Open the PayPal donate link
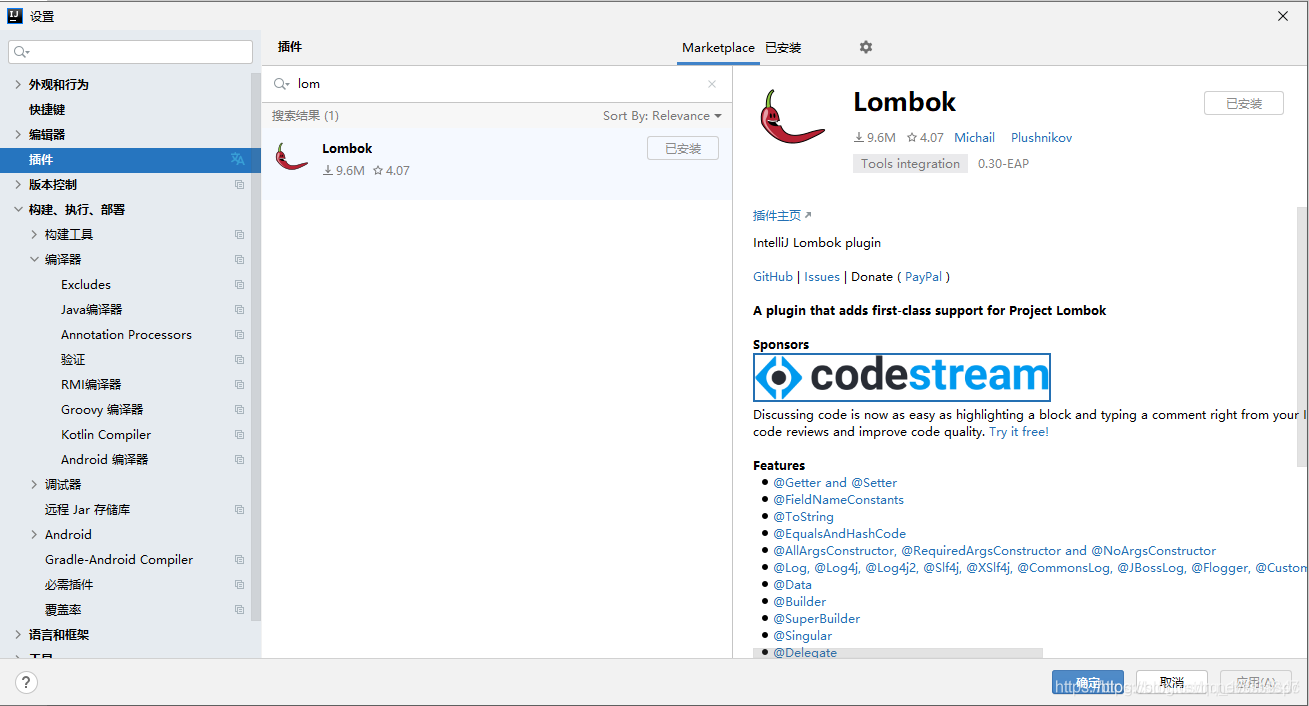This screenshot has width=1309, height=706. pyautogui.click(x=924, y=276)
